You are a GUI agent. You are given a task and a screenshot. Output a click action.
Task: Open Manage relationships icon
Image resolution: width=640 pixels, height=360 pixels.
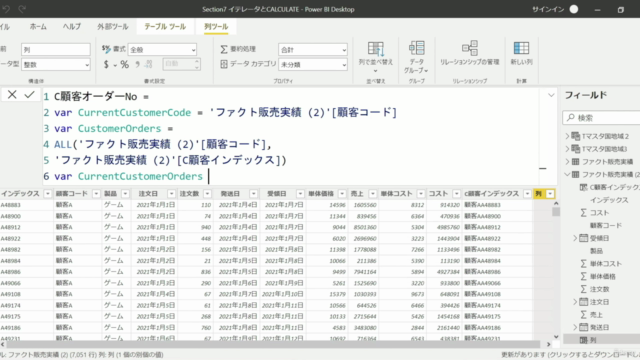pos(470,48)
